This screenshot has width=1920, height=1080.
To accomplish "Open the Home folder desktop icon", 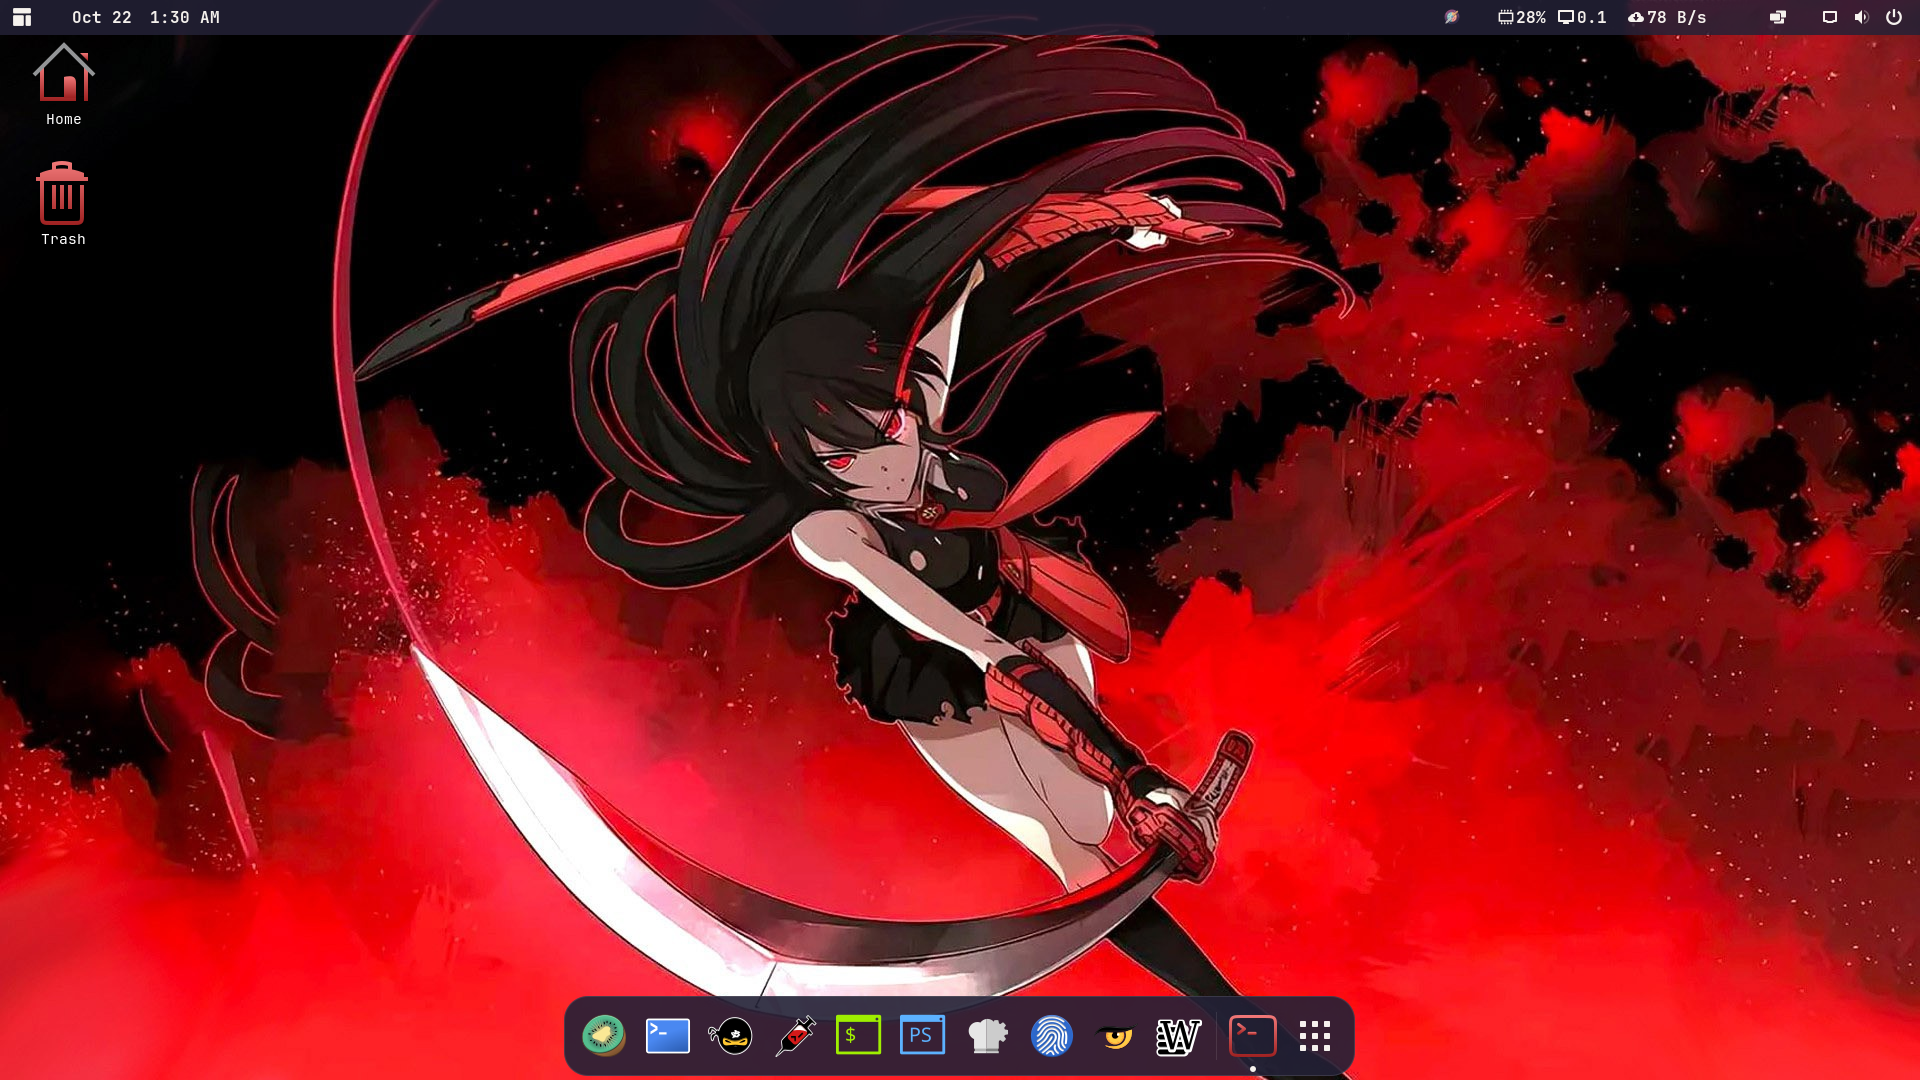I will (x=63, y=85).
